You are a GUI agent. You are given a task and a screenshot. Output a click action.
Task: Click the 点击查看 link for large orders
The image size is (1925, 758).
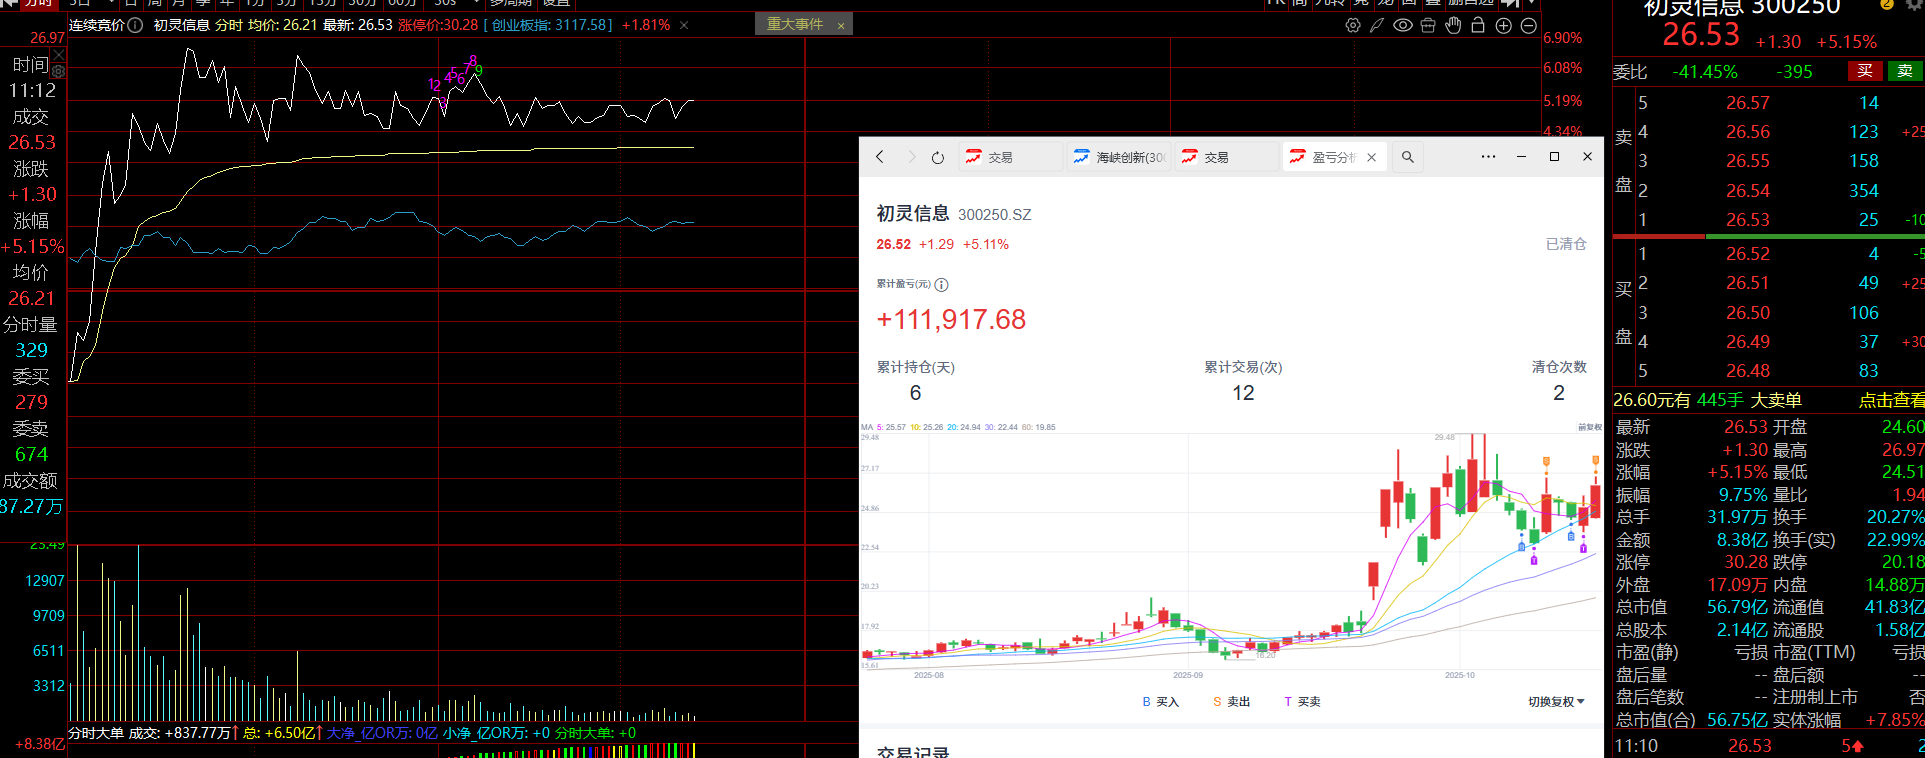[1892, 400]
